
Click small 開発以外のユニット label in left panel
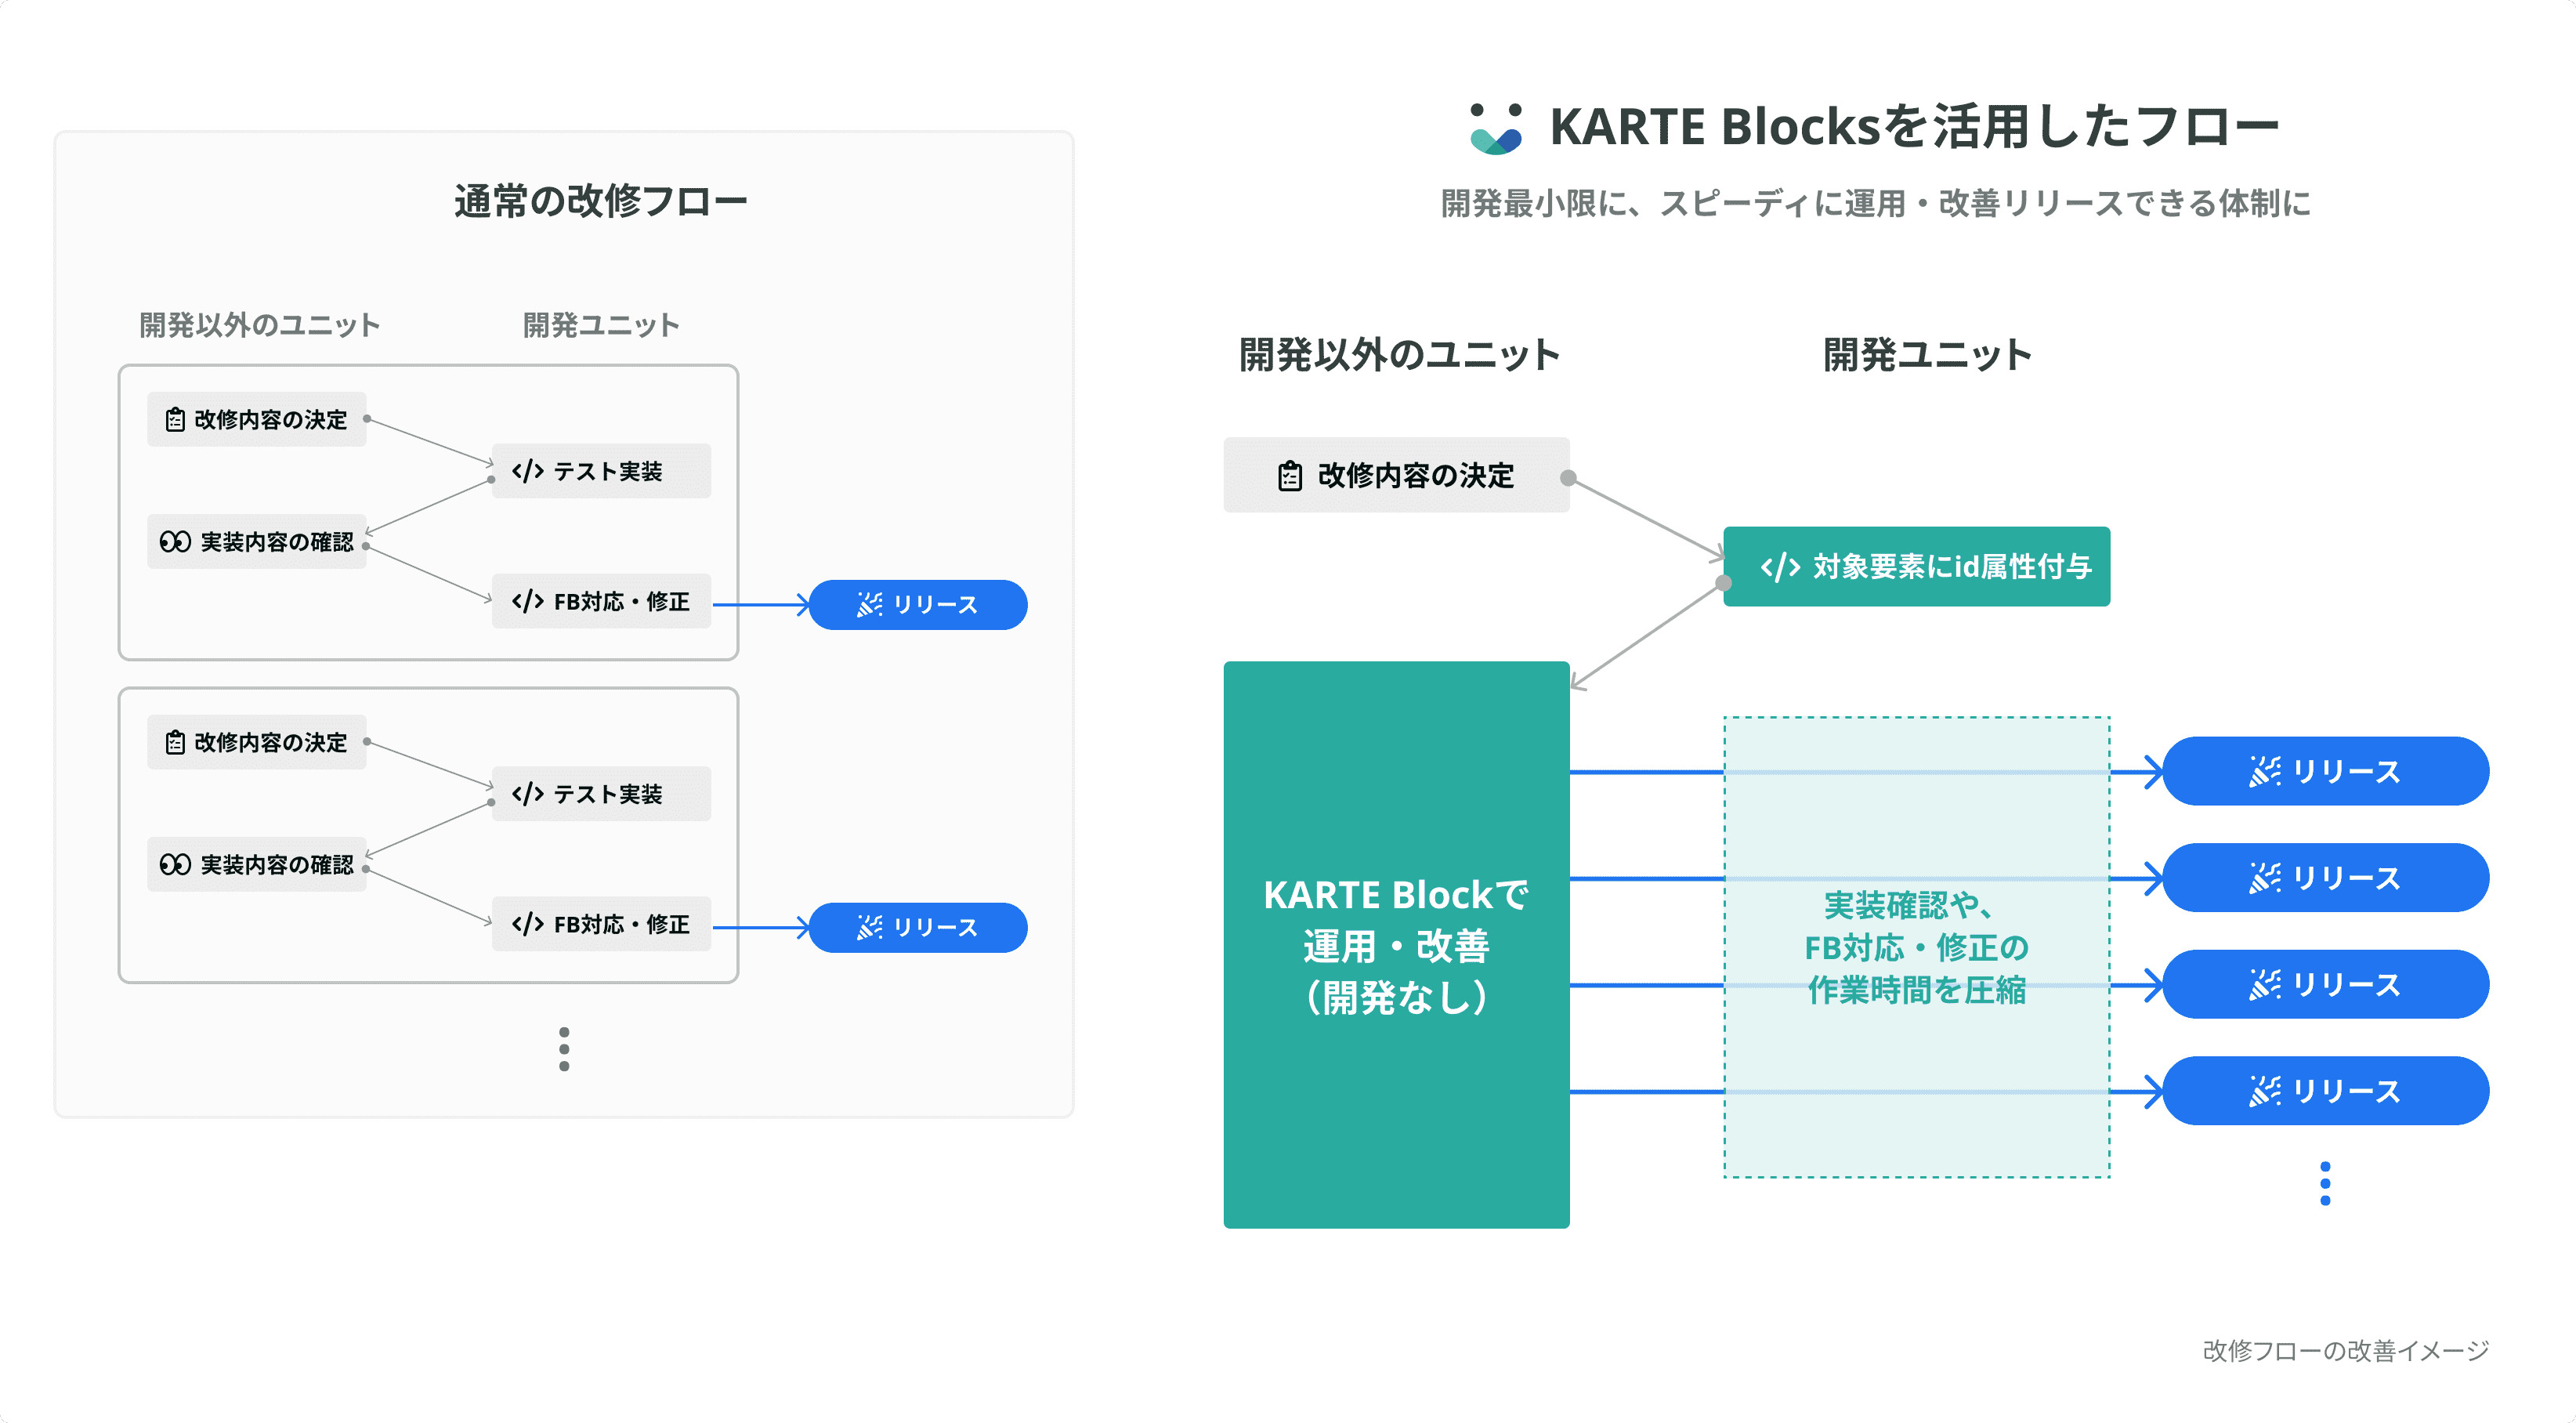tap(260, 325)
